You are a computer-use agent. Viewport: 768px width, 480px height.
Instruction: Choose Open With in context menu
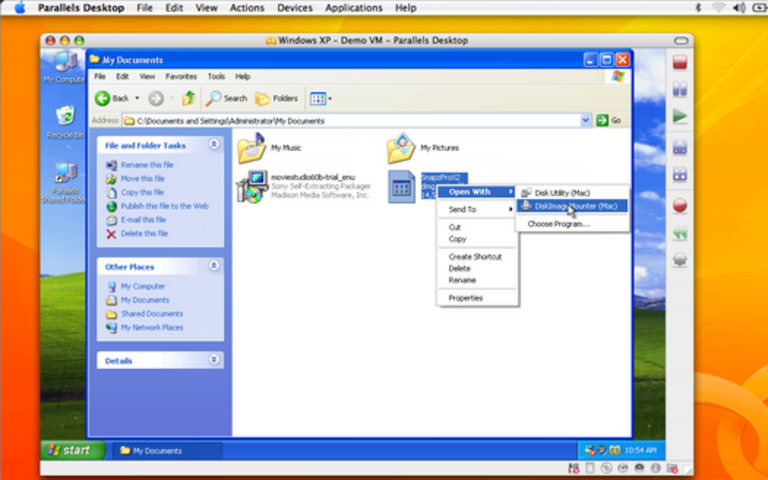(477, 192)
